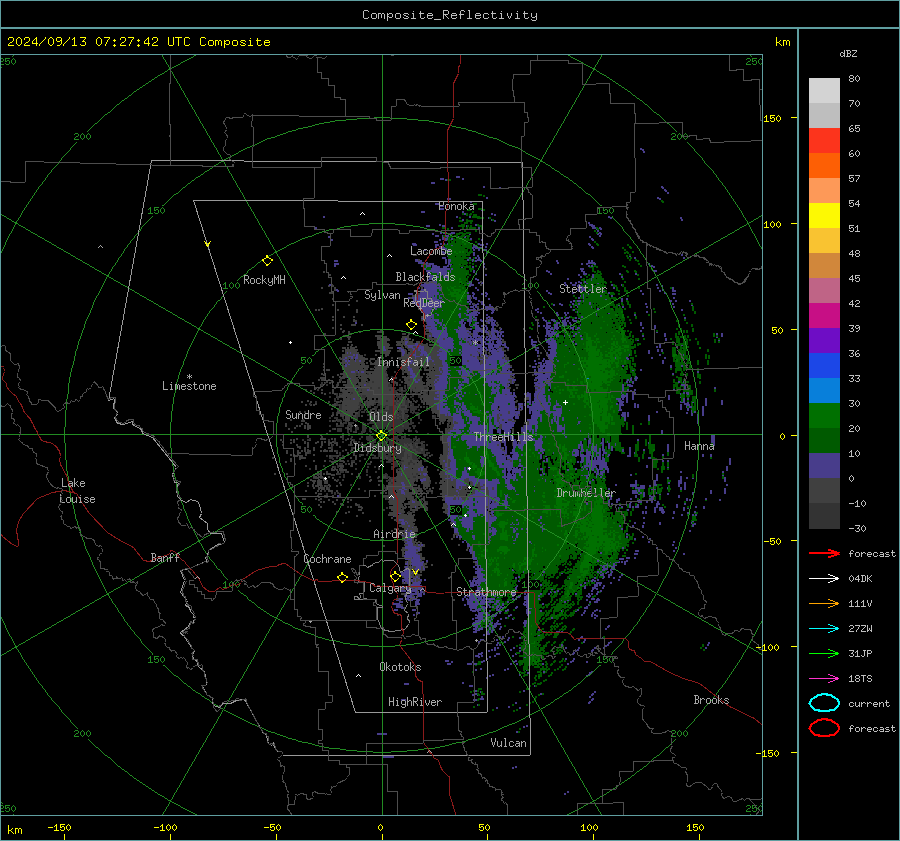Click the orange 111V arrow in the legend
Image resolution: width=900 pixels, height=841 pixels.
point(824,603)
